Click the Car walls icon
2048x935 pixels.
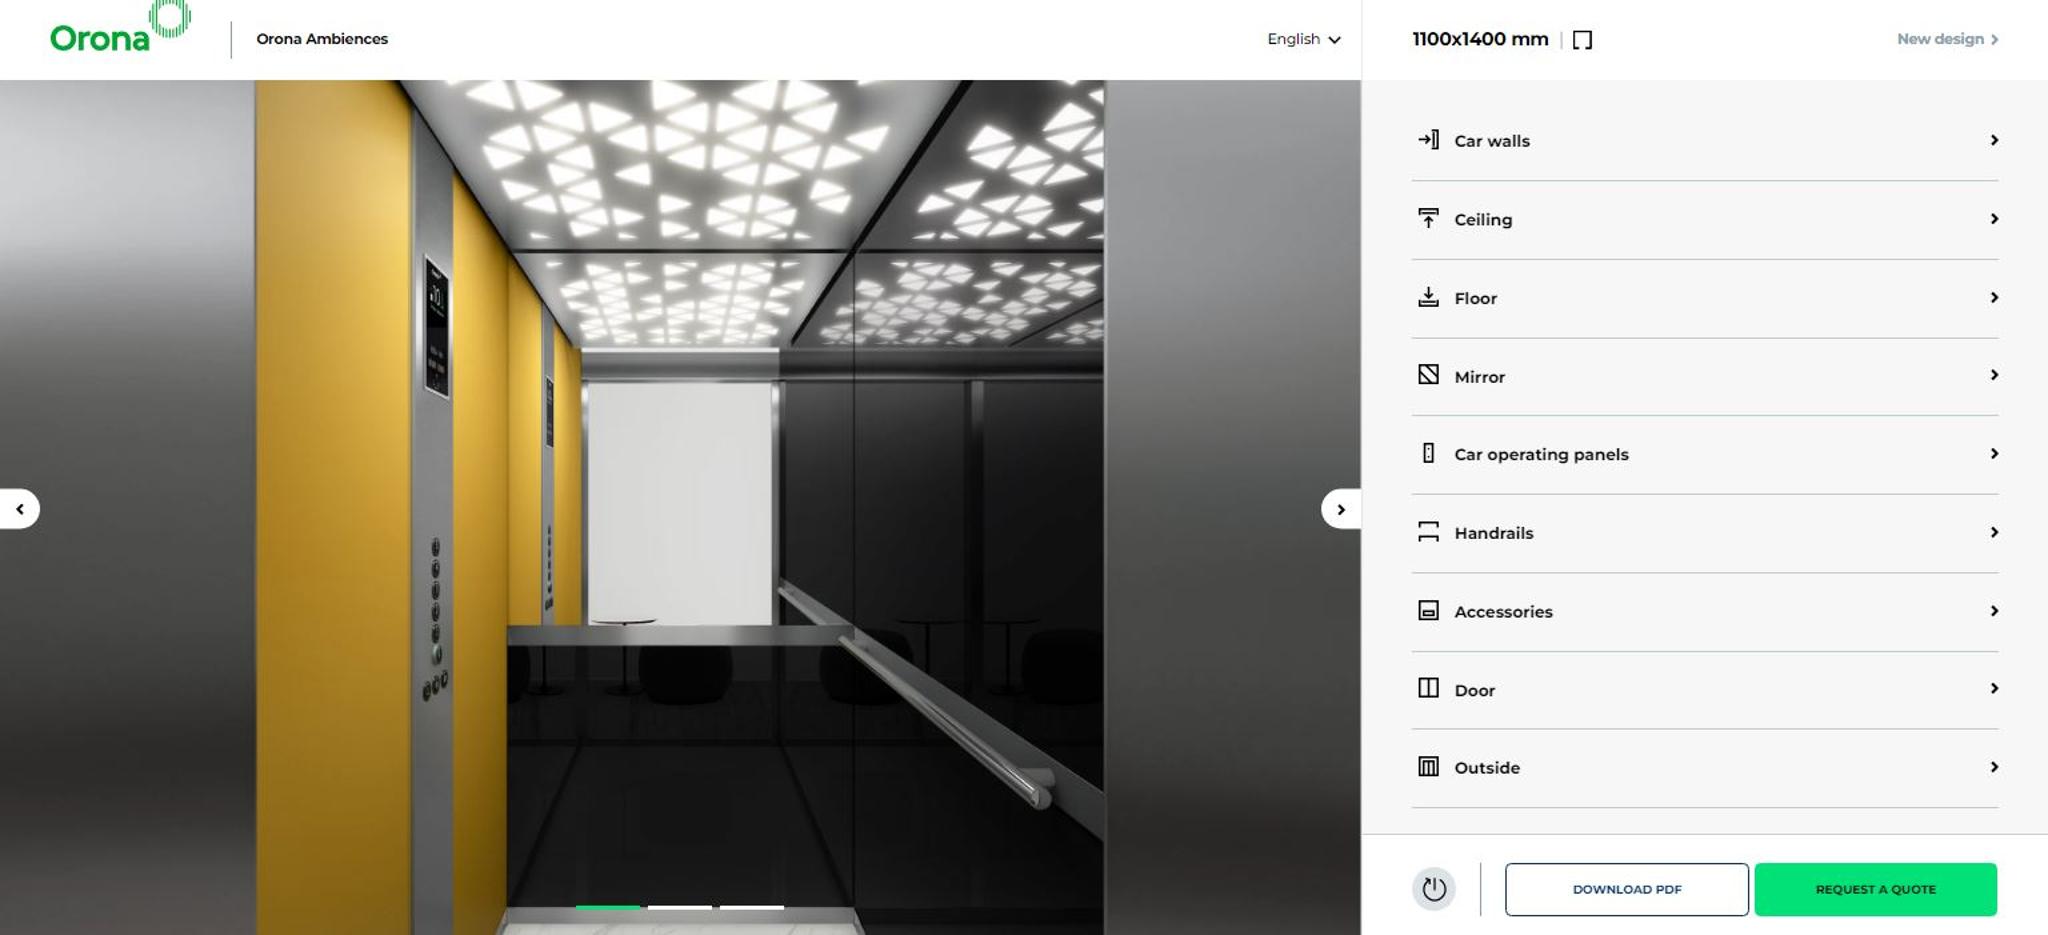[x=1428, y=140]
